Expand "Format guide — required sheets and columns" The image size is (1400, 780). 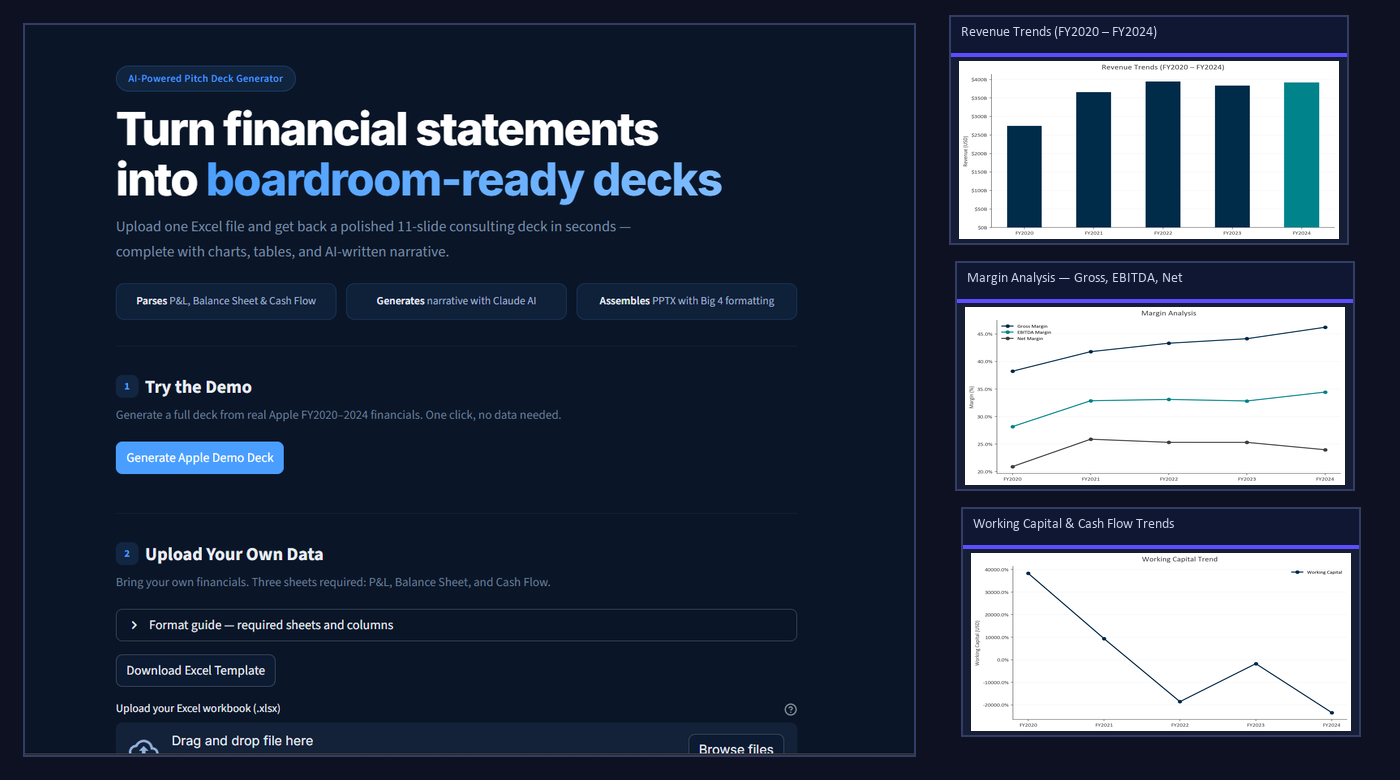tap(456, 625)
